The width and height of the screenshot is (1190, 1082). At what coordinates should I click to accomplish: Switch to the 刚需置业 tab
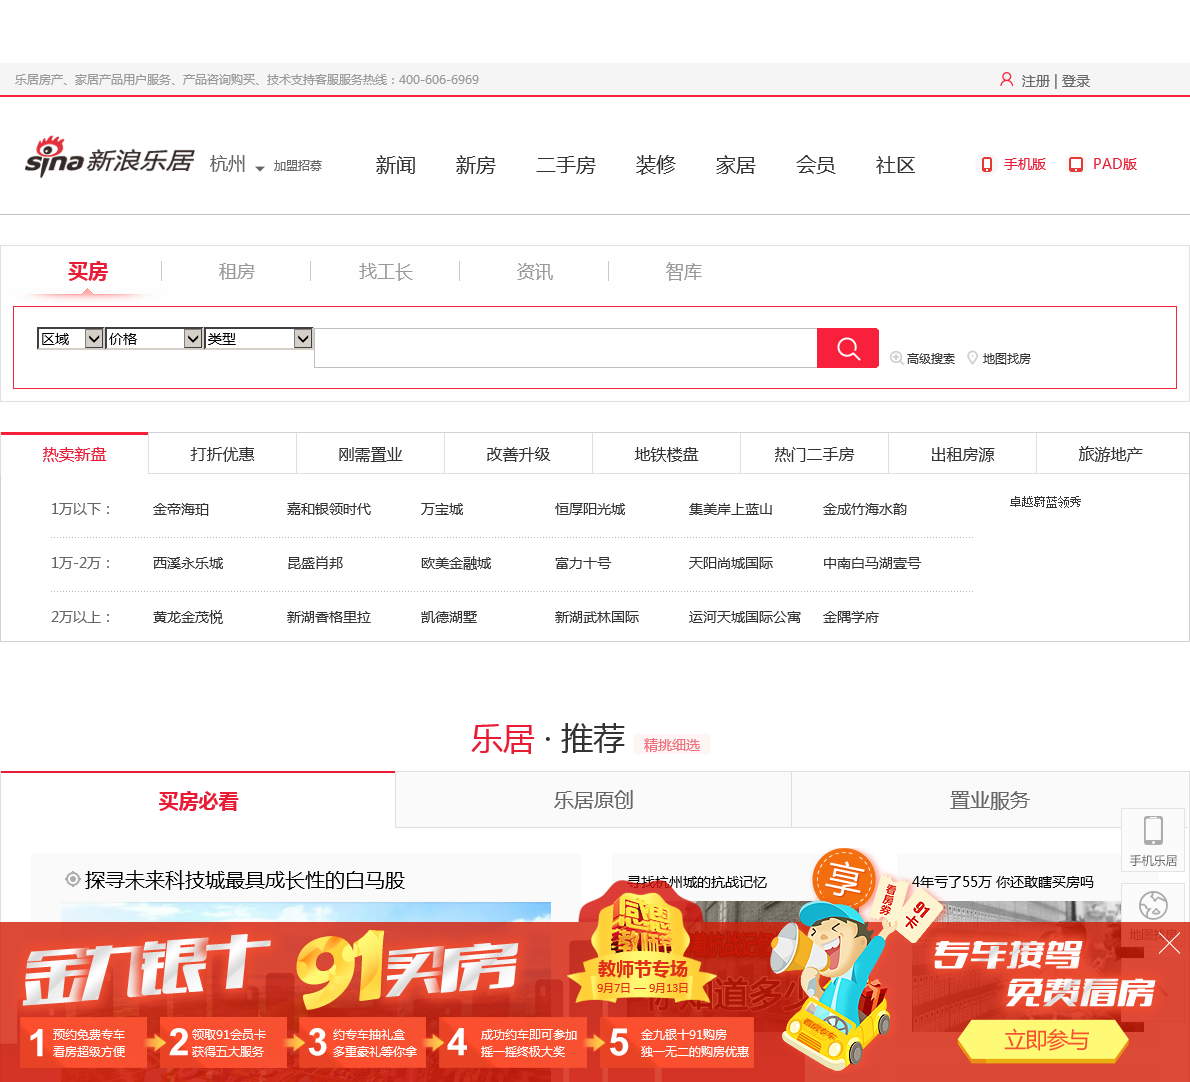coord(370,454)
